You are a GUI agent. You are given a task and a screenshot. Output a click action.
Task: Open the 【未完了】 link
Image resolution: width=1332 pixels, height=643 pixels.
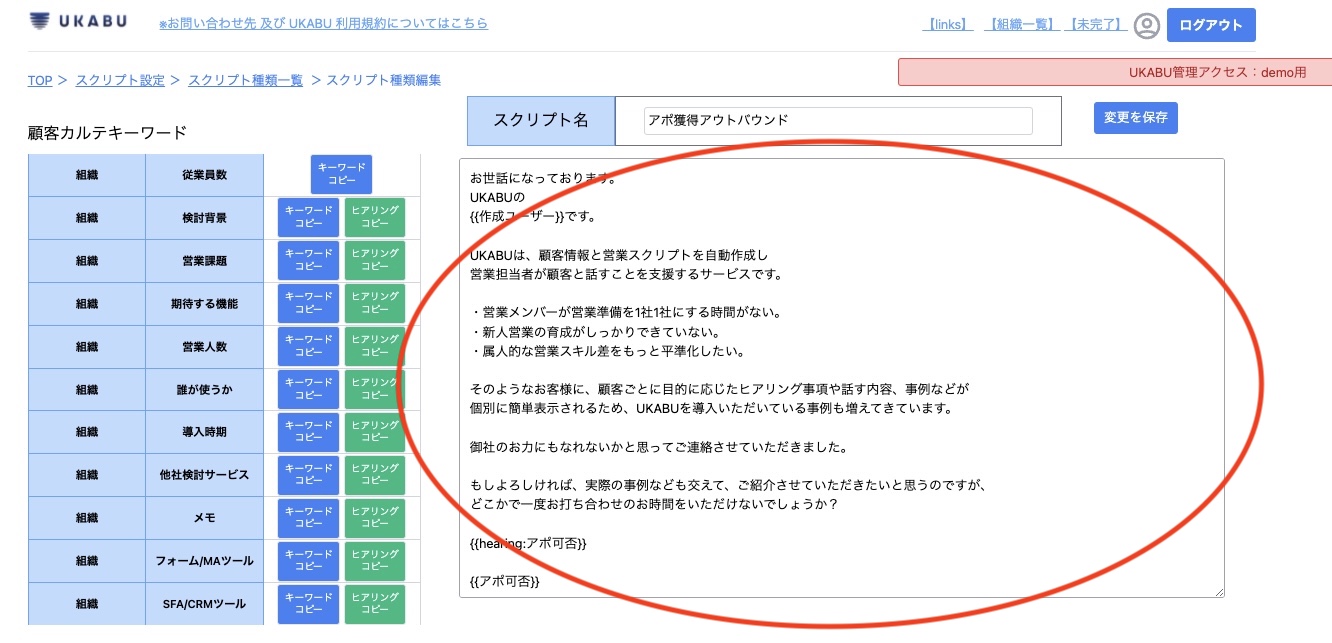click(x=1094, y=24)
